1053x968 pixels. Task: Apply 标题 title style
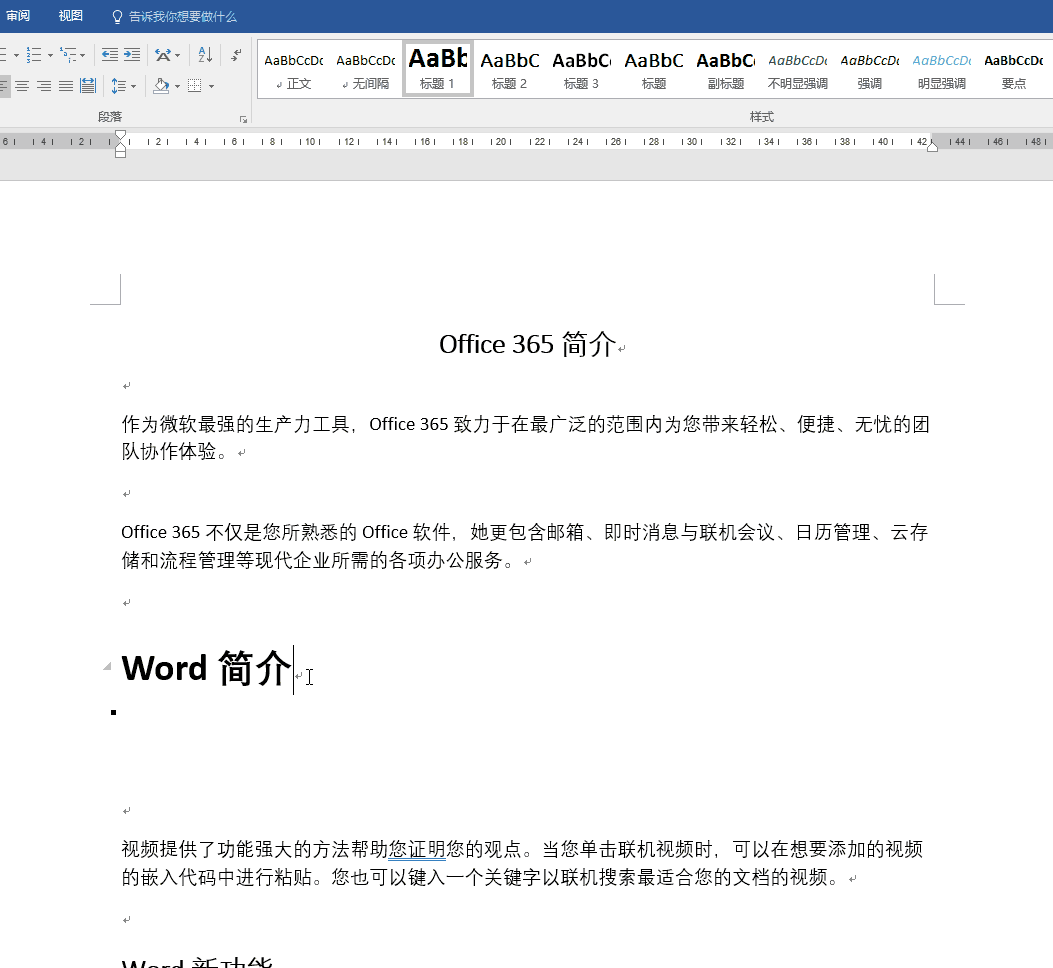pyautogui.click(x=653, y=69)
